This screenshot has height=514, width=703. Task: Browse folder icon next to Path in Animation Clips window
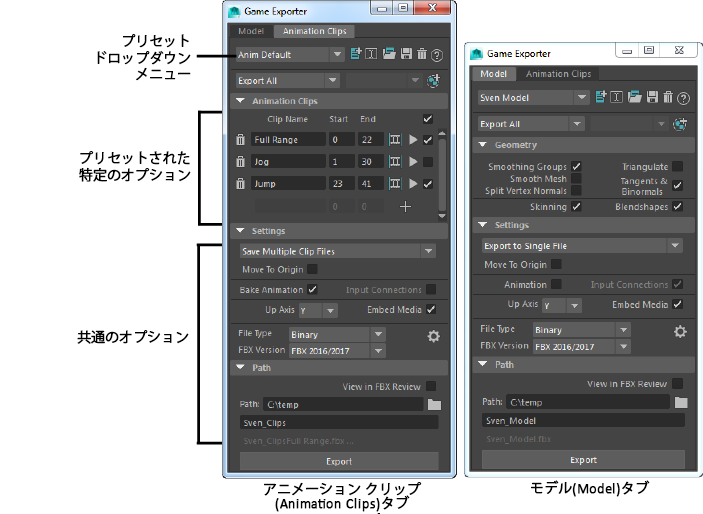434,405
